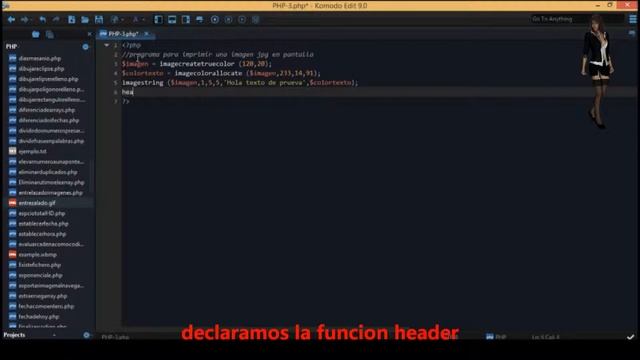Screen dimensions: 640x360
Task: Open eliminarduplicados.php in the file list
Action: point(48,172)
